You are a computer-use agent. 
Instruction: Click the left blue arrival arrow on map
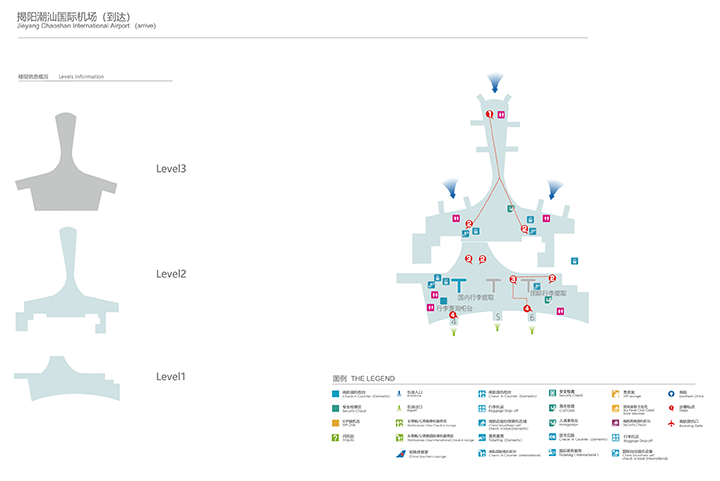click(452, 187)
